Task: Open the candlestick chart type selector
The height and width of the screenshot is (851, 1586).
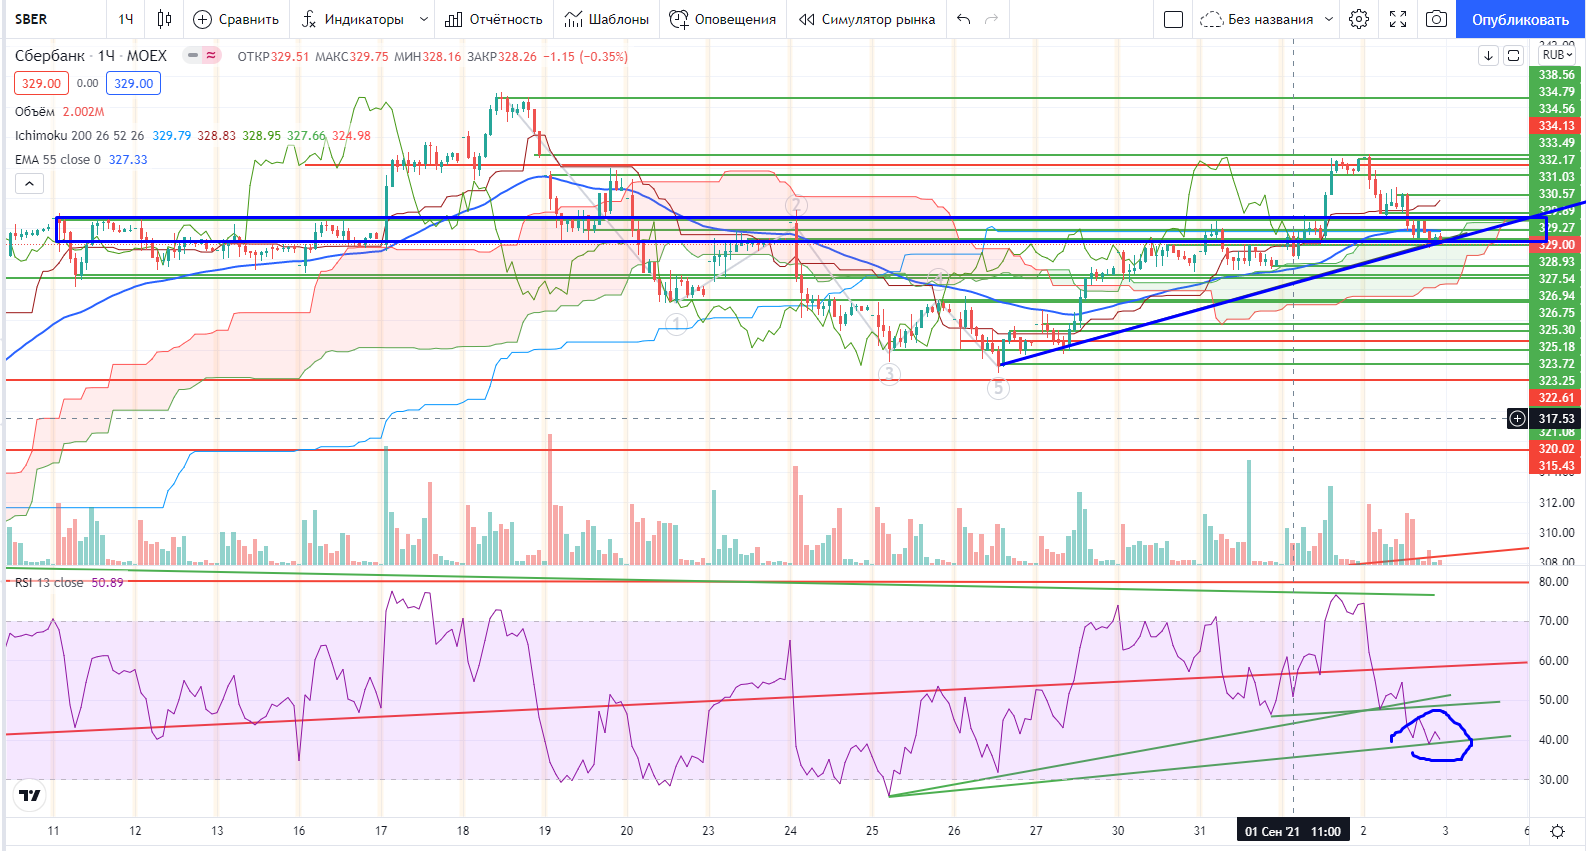Action: coord(164,19)
